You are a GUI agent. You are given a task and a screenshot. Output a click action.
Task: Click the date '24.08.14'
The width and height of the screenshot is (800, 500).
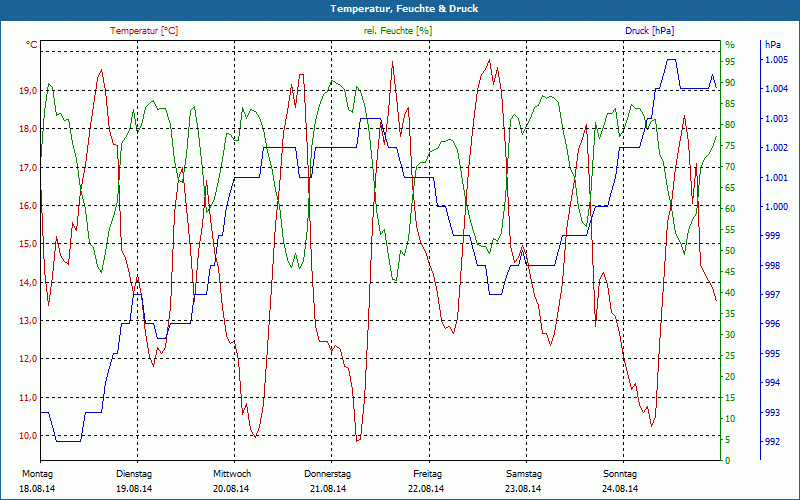coord(620,489)
